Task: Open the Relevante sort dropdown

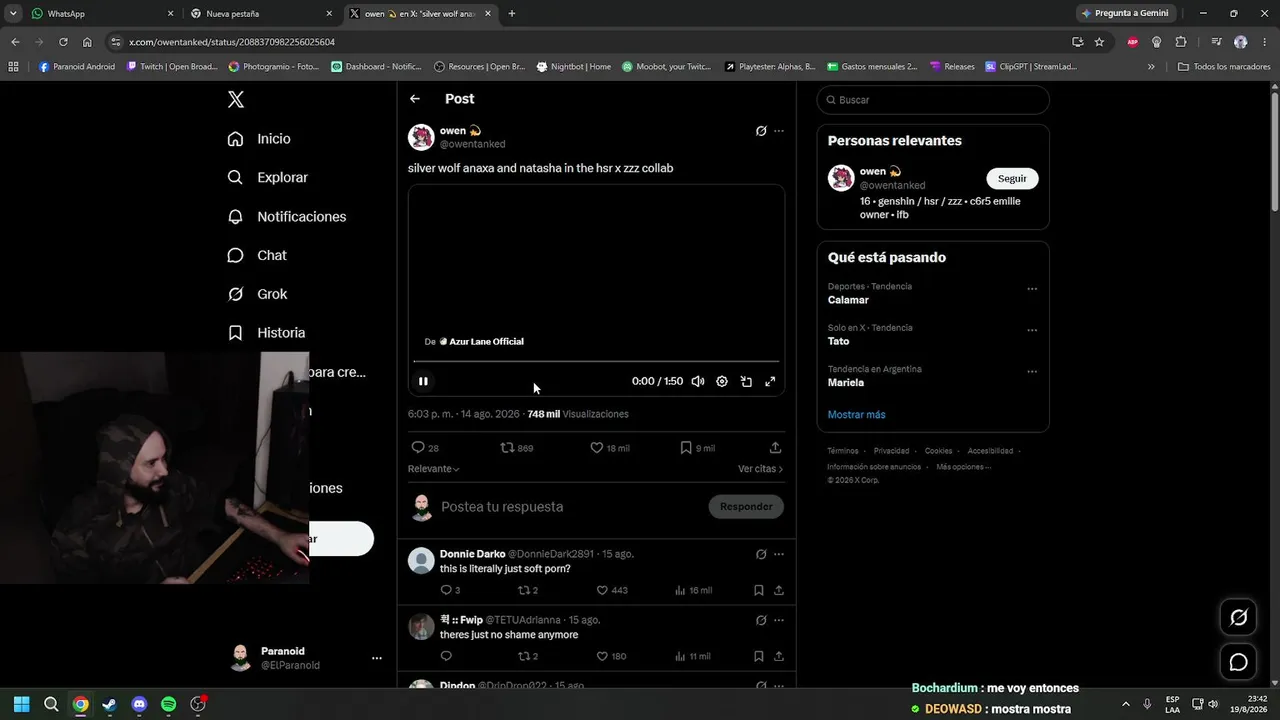Action: pos(434,469)
